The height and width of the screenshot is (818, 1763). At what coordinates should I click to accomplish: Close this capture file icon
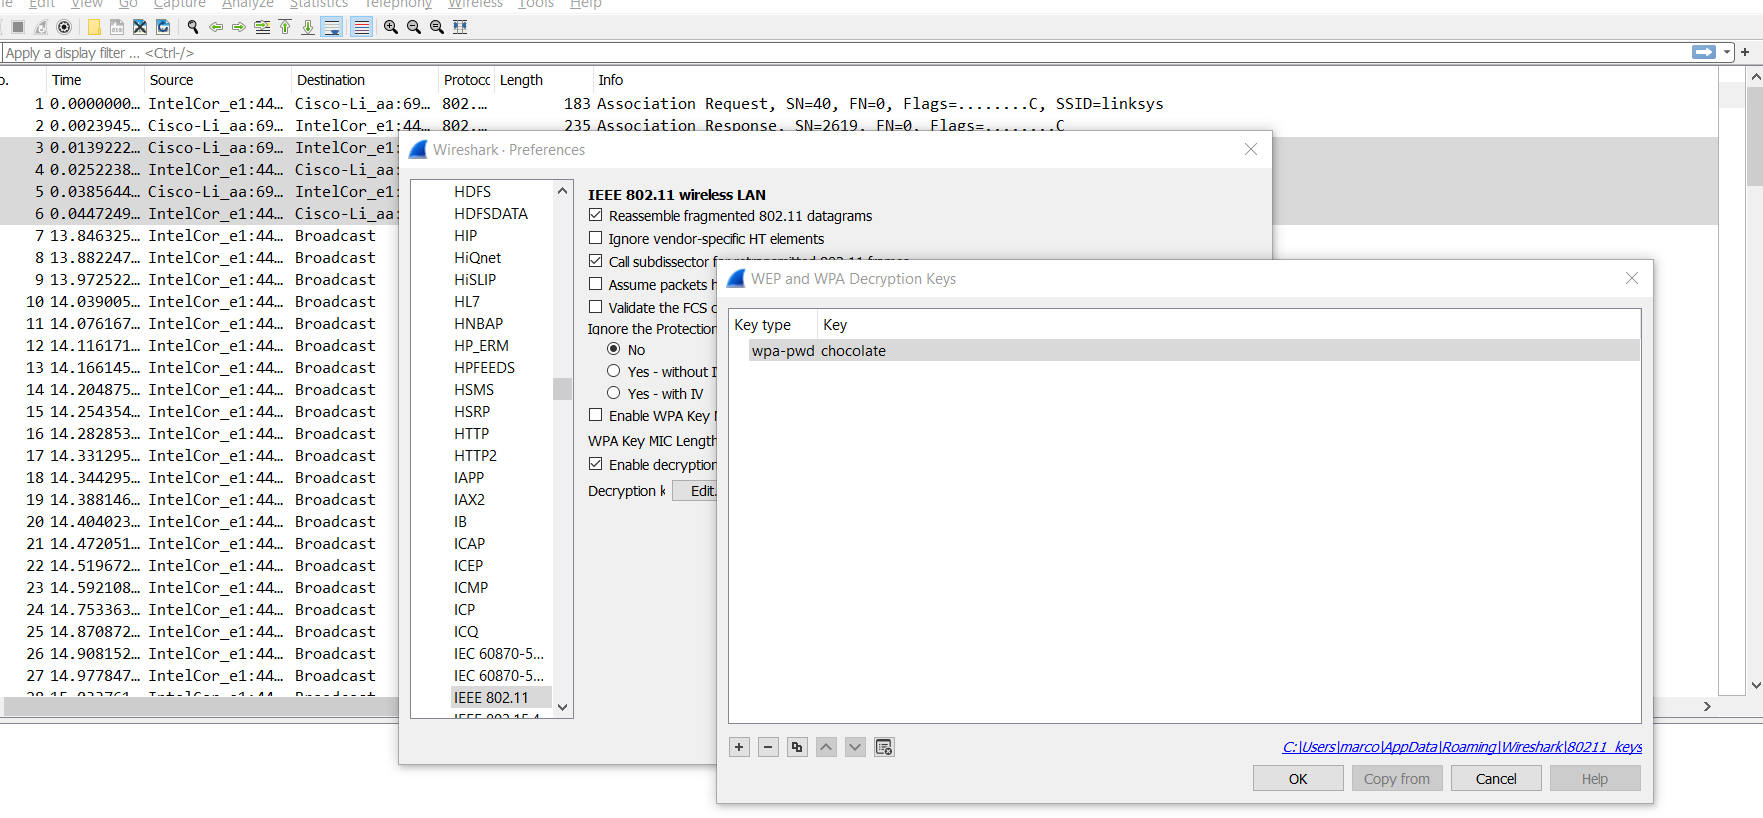140,27
